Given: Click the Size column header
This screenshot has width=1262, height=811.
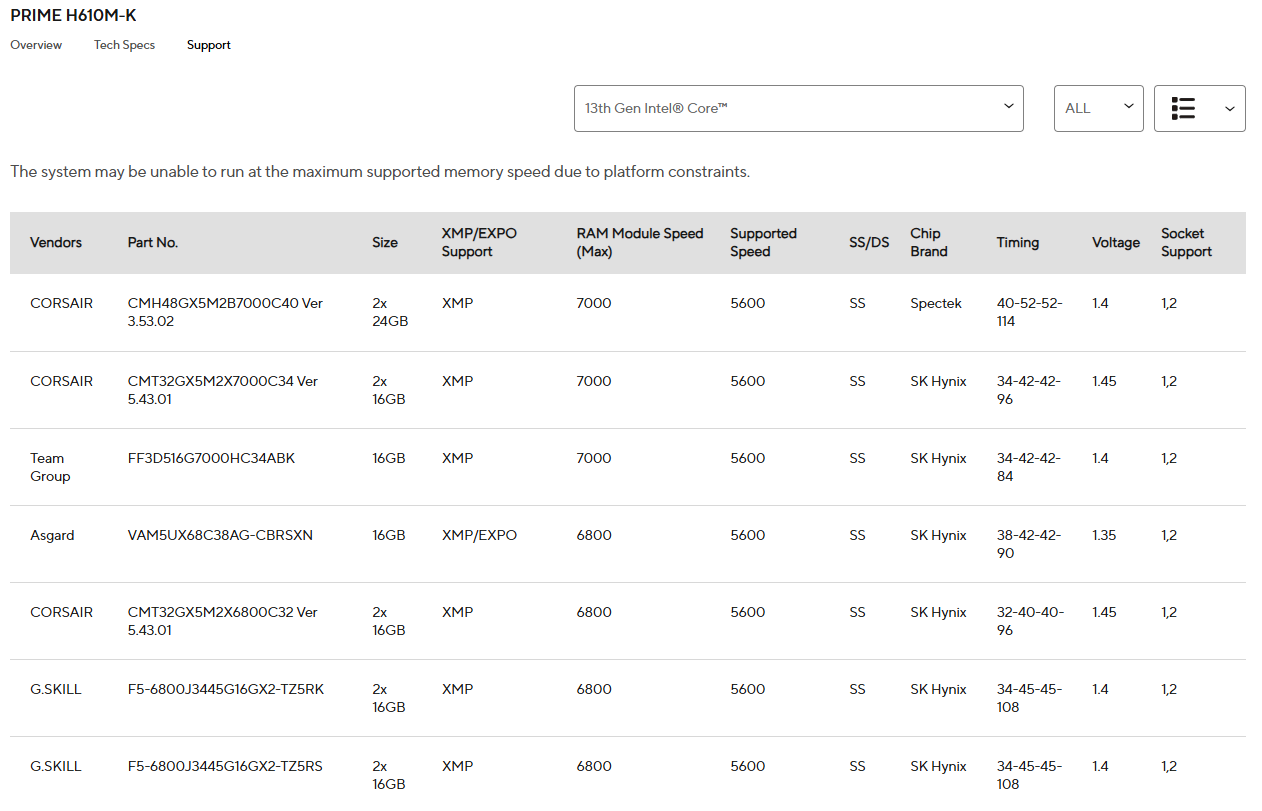Looking at the screenshot, I should [385, 242].
